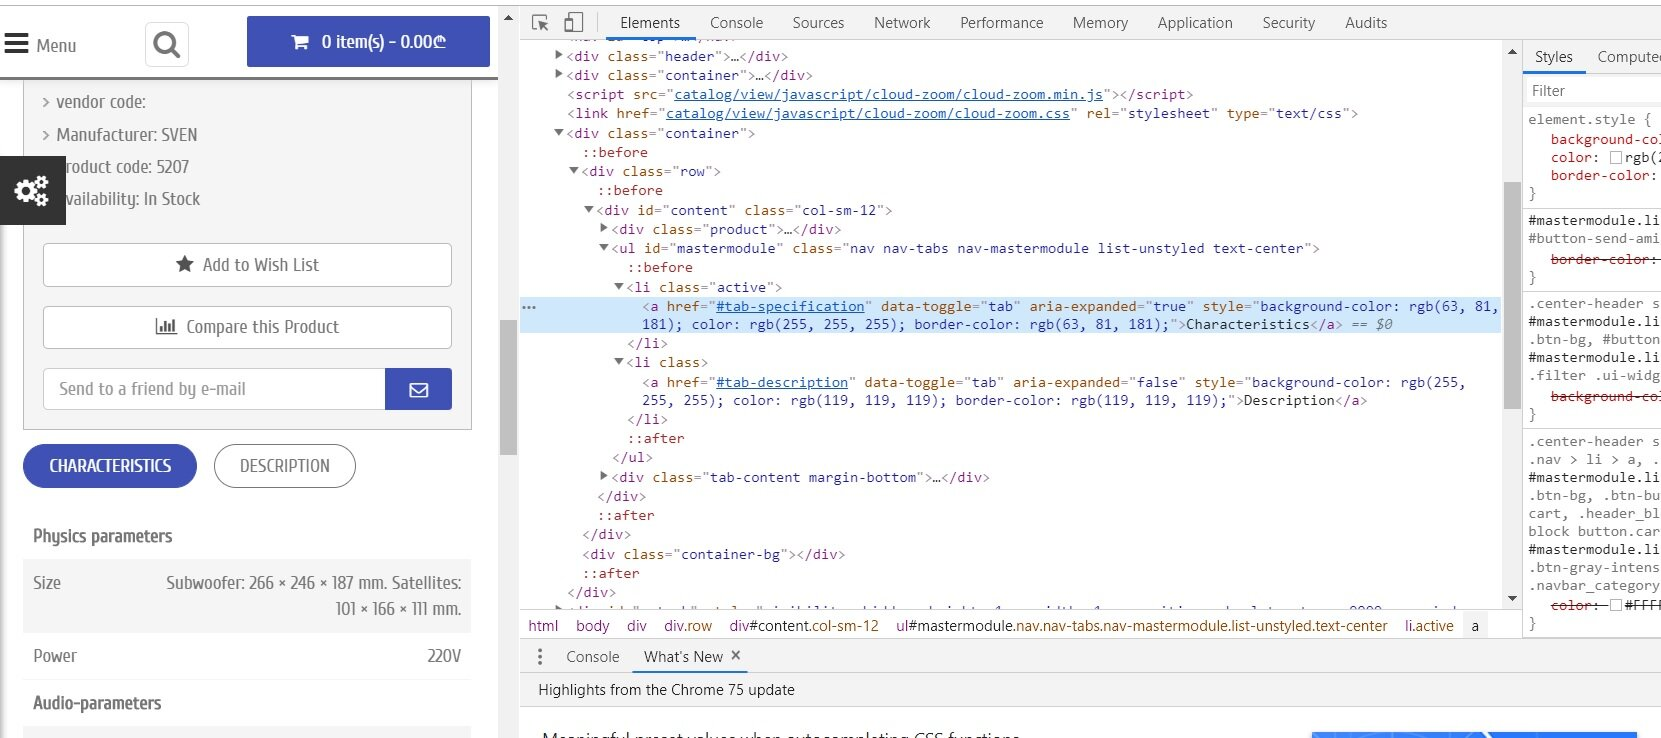Open the color swatch beside color: rgb

(1615, 157)
